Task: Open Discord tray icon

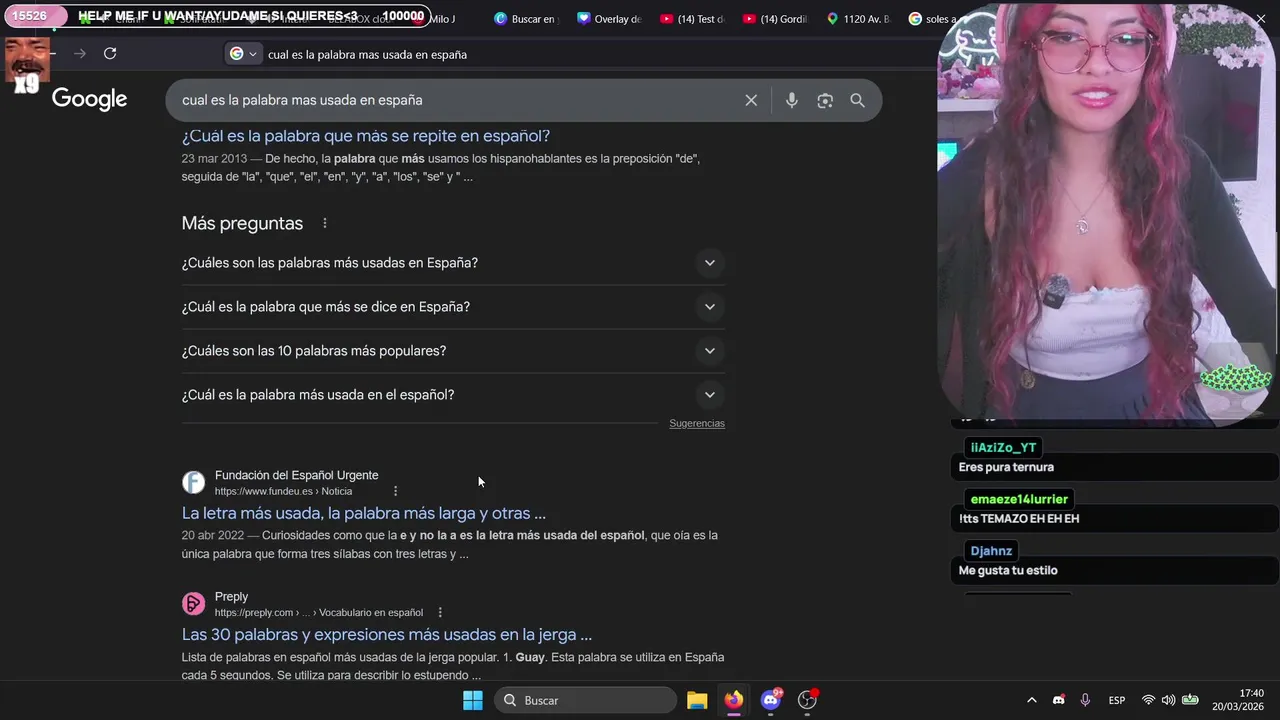Action: pos(1059,700)
